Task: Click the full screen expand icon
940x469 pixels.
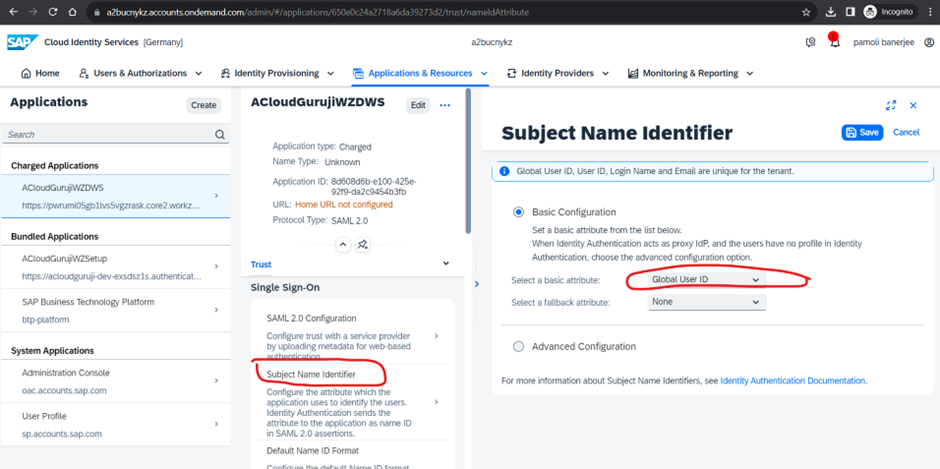Action: (891, 105)
